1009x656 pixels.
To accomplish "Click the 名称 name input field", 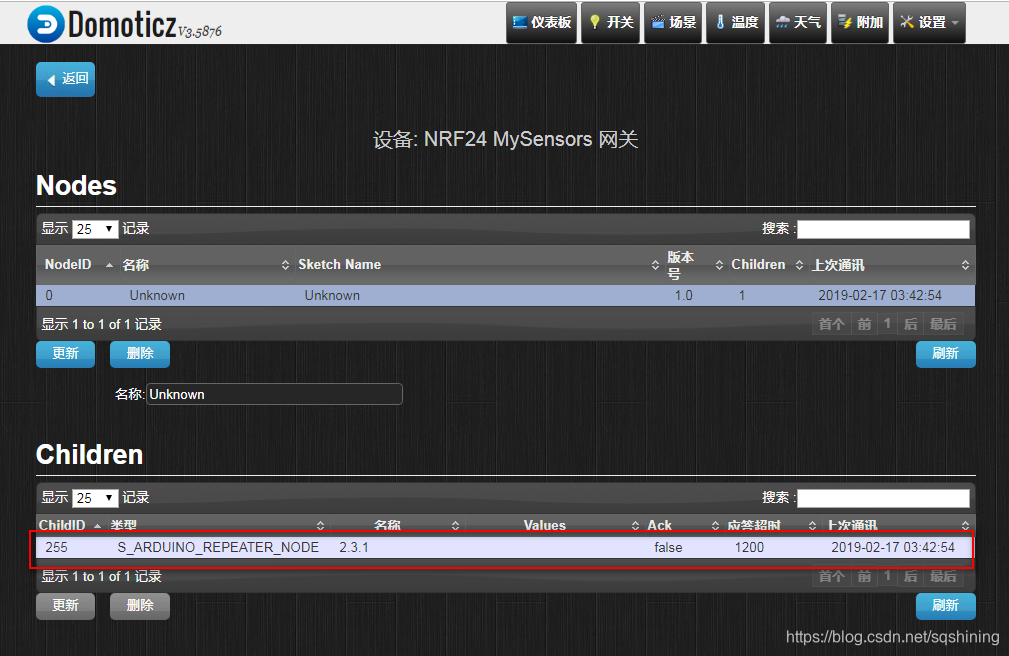I will [275, 394].
